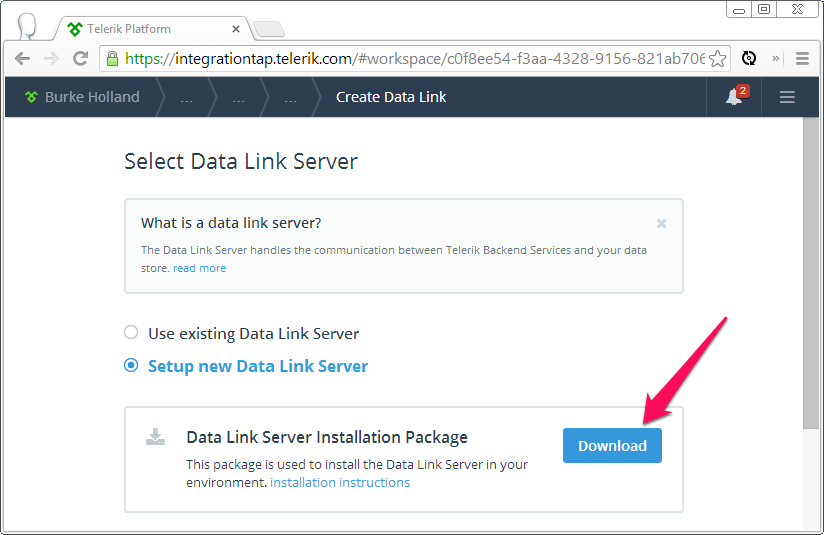Select Setup new Data Link Server option
824x535 pixels.
(x=131, y=366)
